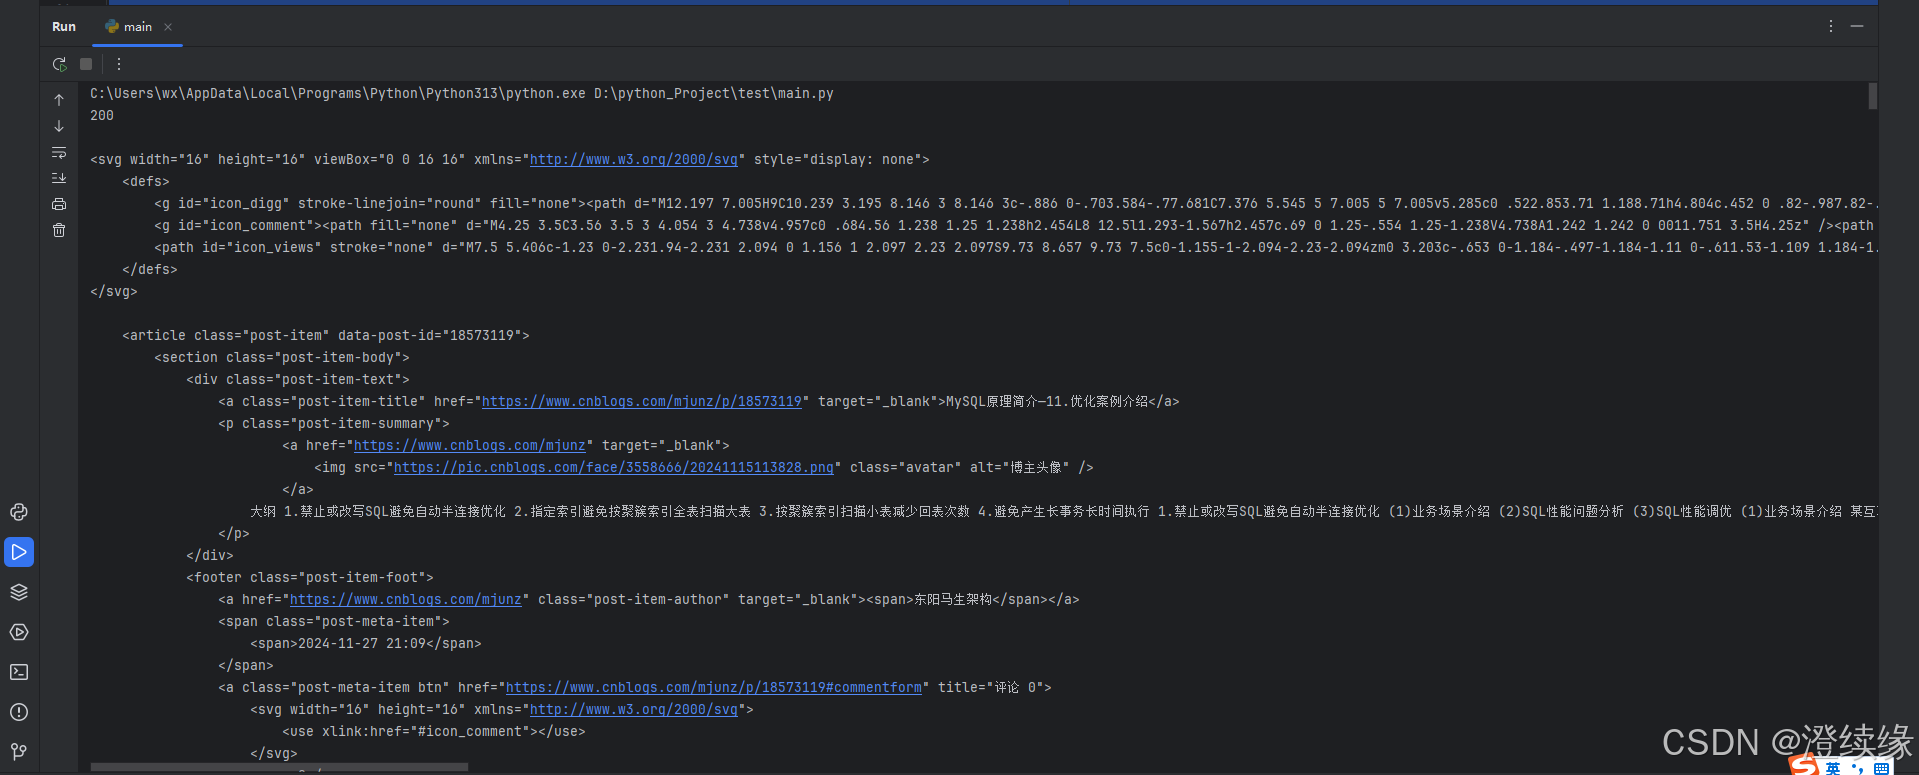The width and height of the screenshot is (1919, 775).
Task: Open w3.org svg link above icon_comment use
Action: (x=634, y=709)
